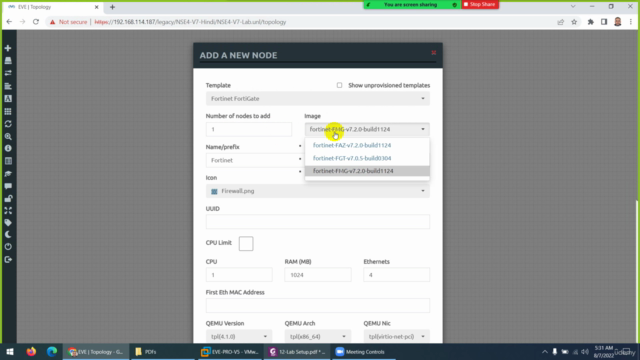Viewport: 640px width, 360px height.
Task: Click the tag icon in sidebar
Action: point(8,223)
